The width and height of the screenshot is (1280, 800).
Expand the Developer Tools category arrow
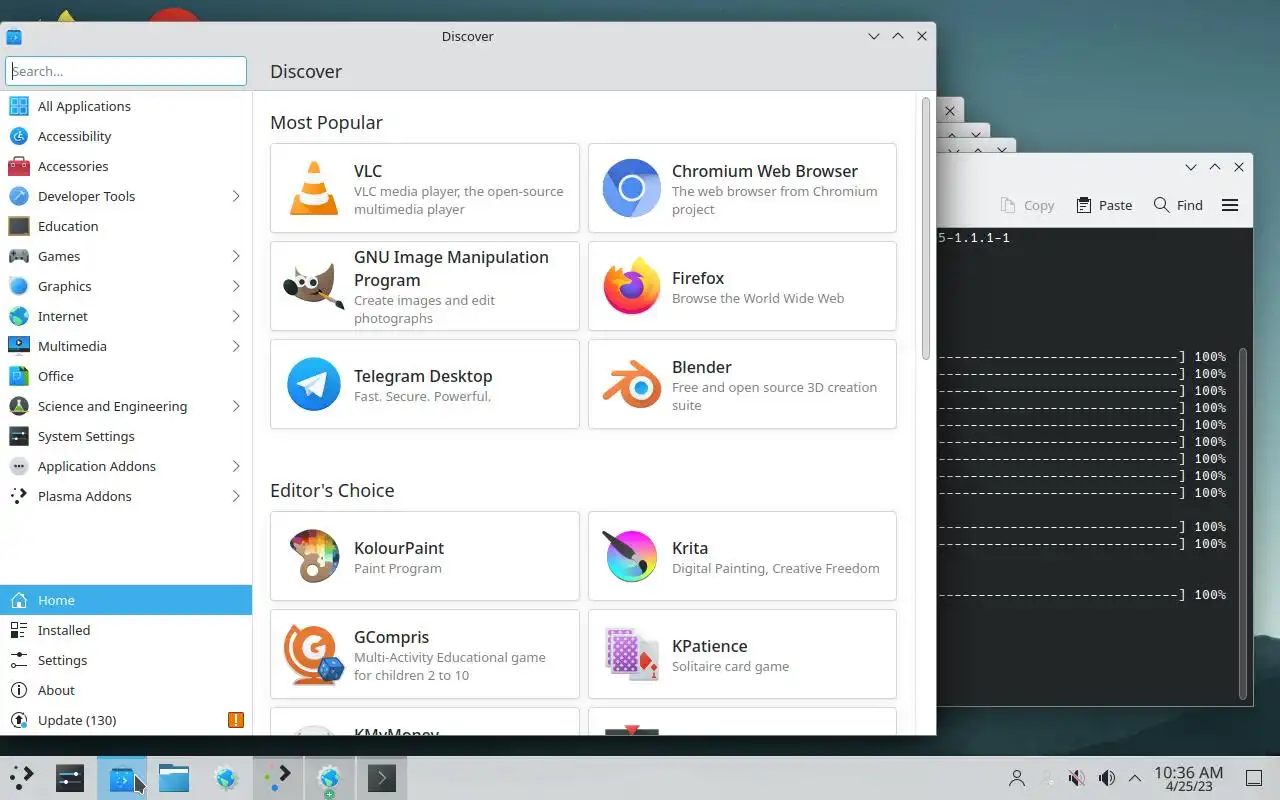[x=236, y=196]
